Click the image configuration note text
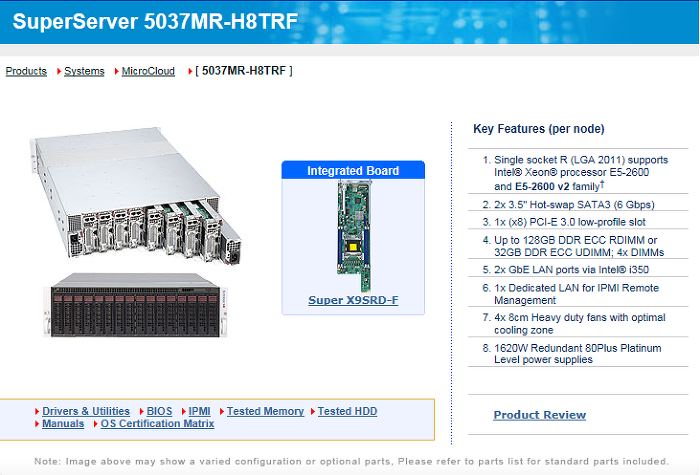This screenshot has height=475, width=700. [x=351, y=461]
